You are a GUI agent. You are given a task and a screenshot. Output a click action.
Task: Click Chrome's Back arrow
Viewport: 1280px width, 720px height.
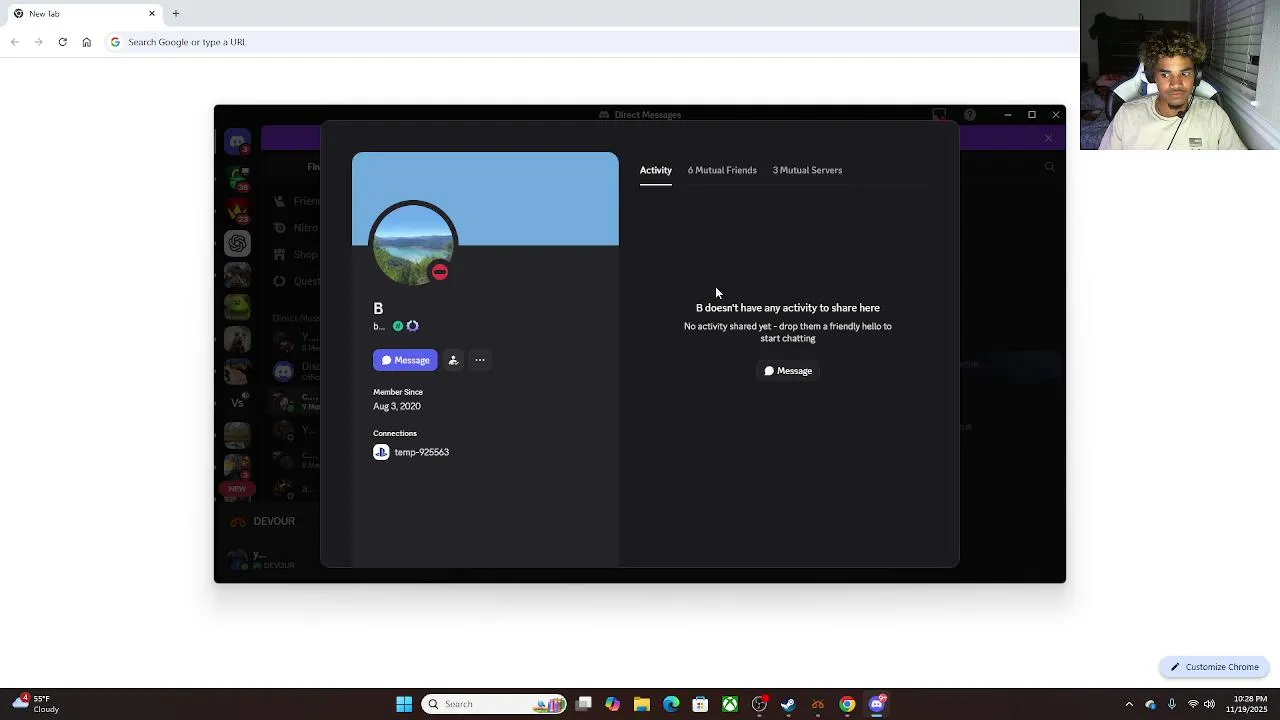coord(14,42)
